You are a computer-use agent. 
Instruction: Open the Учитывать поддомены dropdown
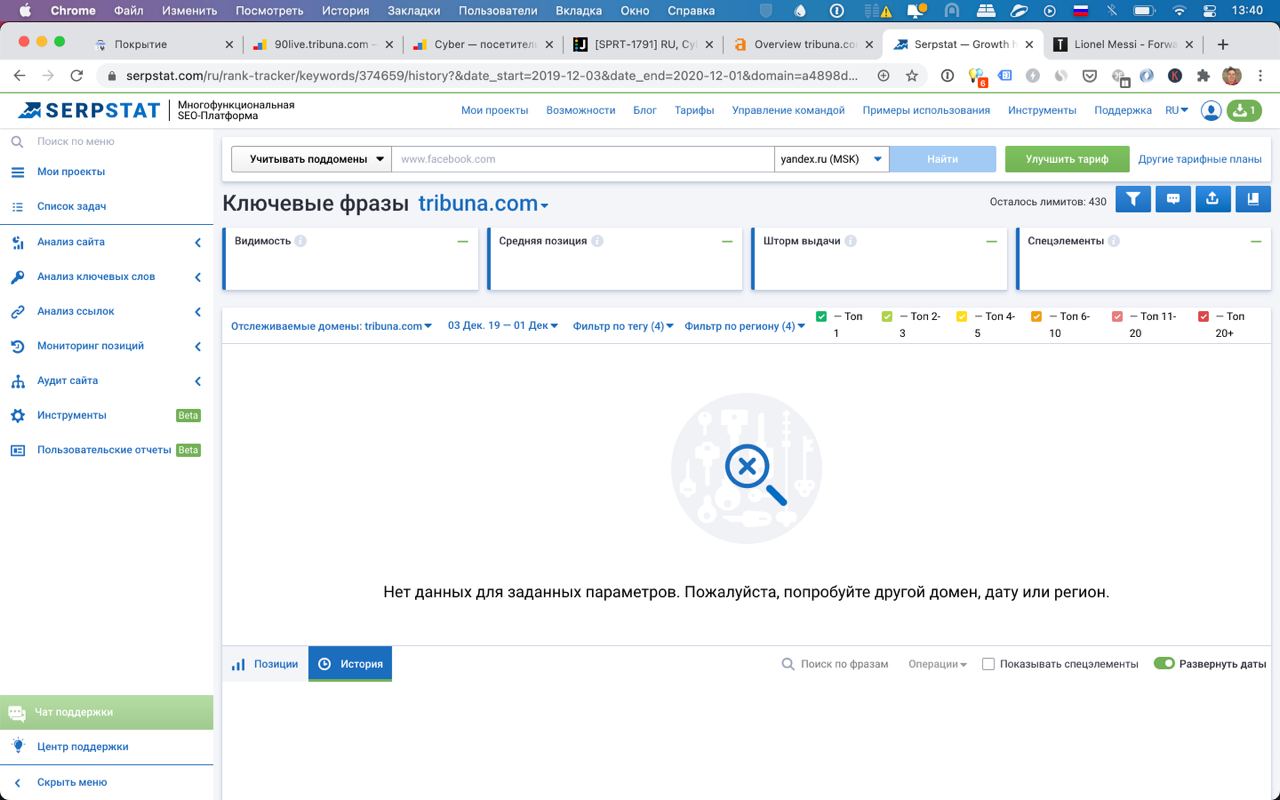click(x=311, y=159)
